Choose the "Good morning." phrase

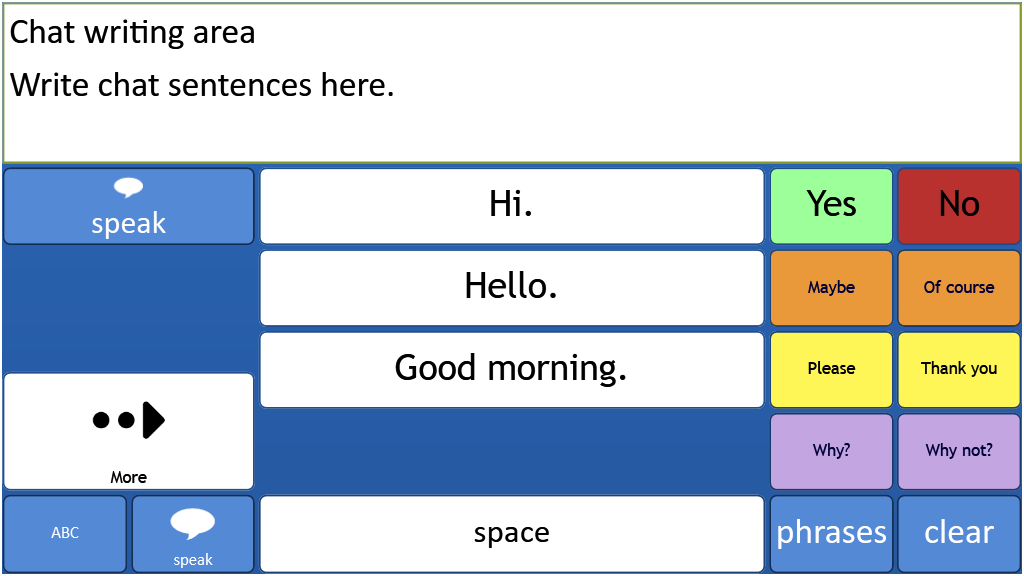[x=511, y=370]
